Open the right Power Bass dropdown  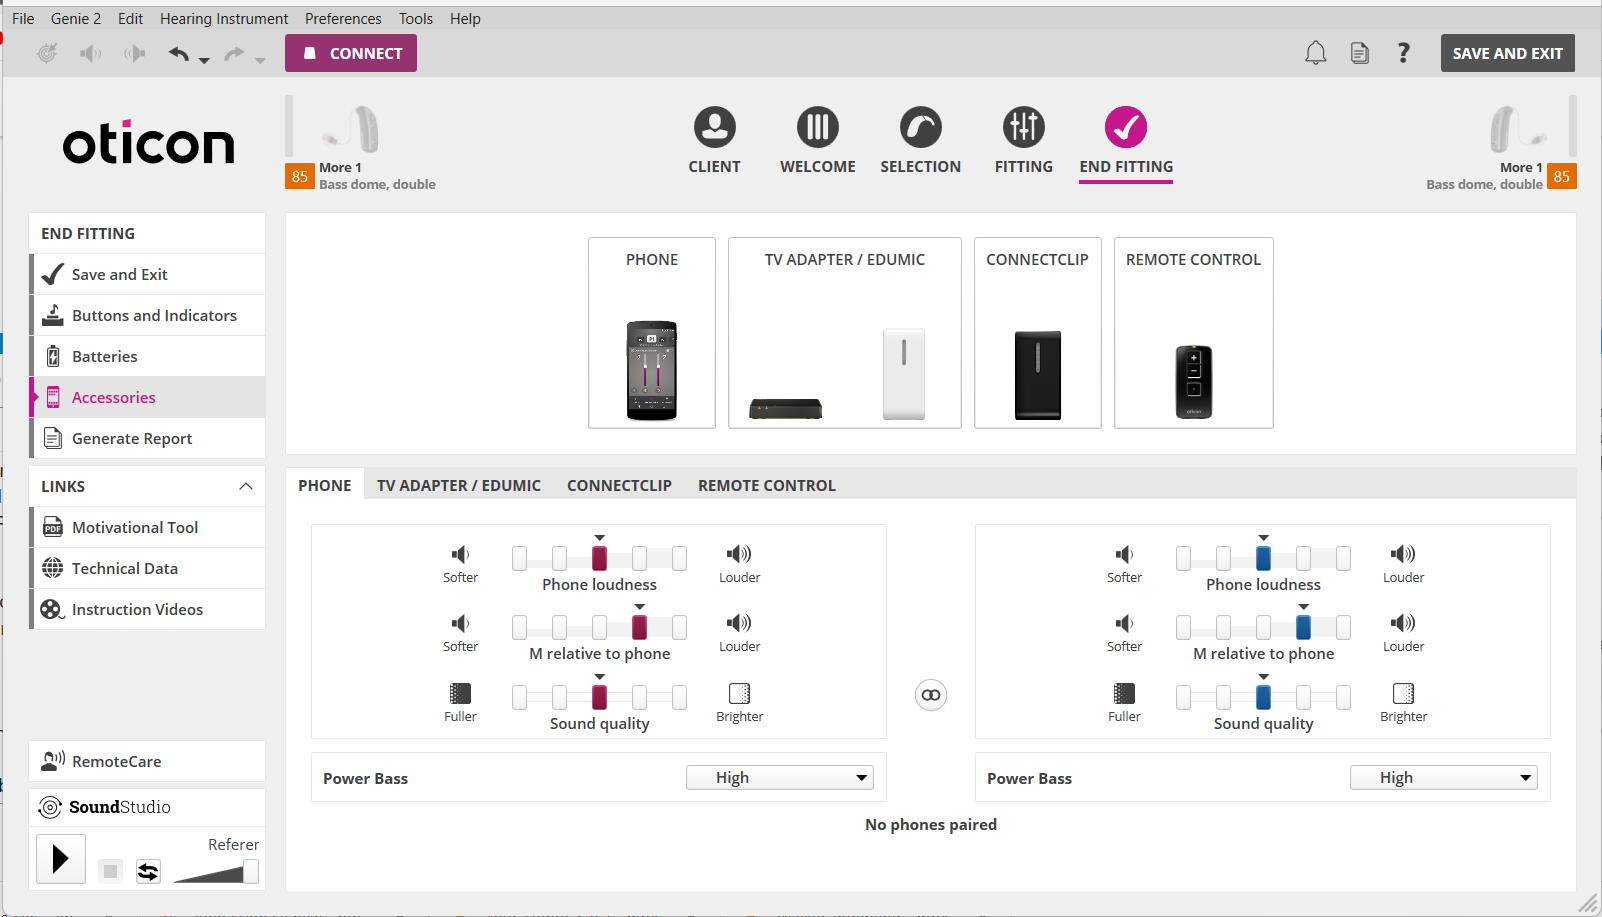coord(1444,778)
